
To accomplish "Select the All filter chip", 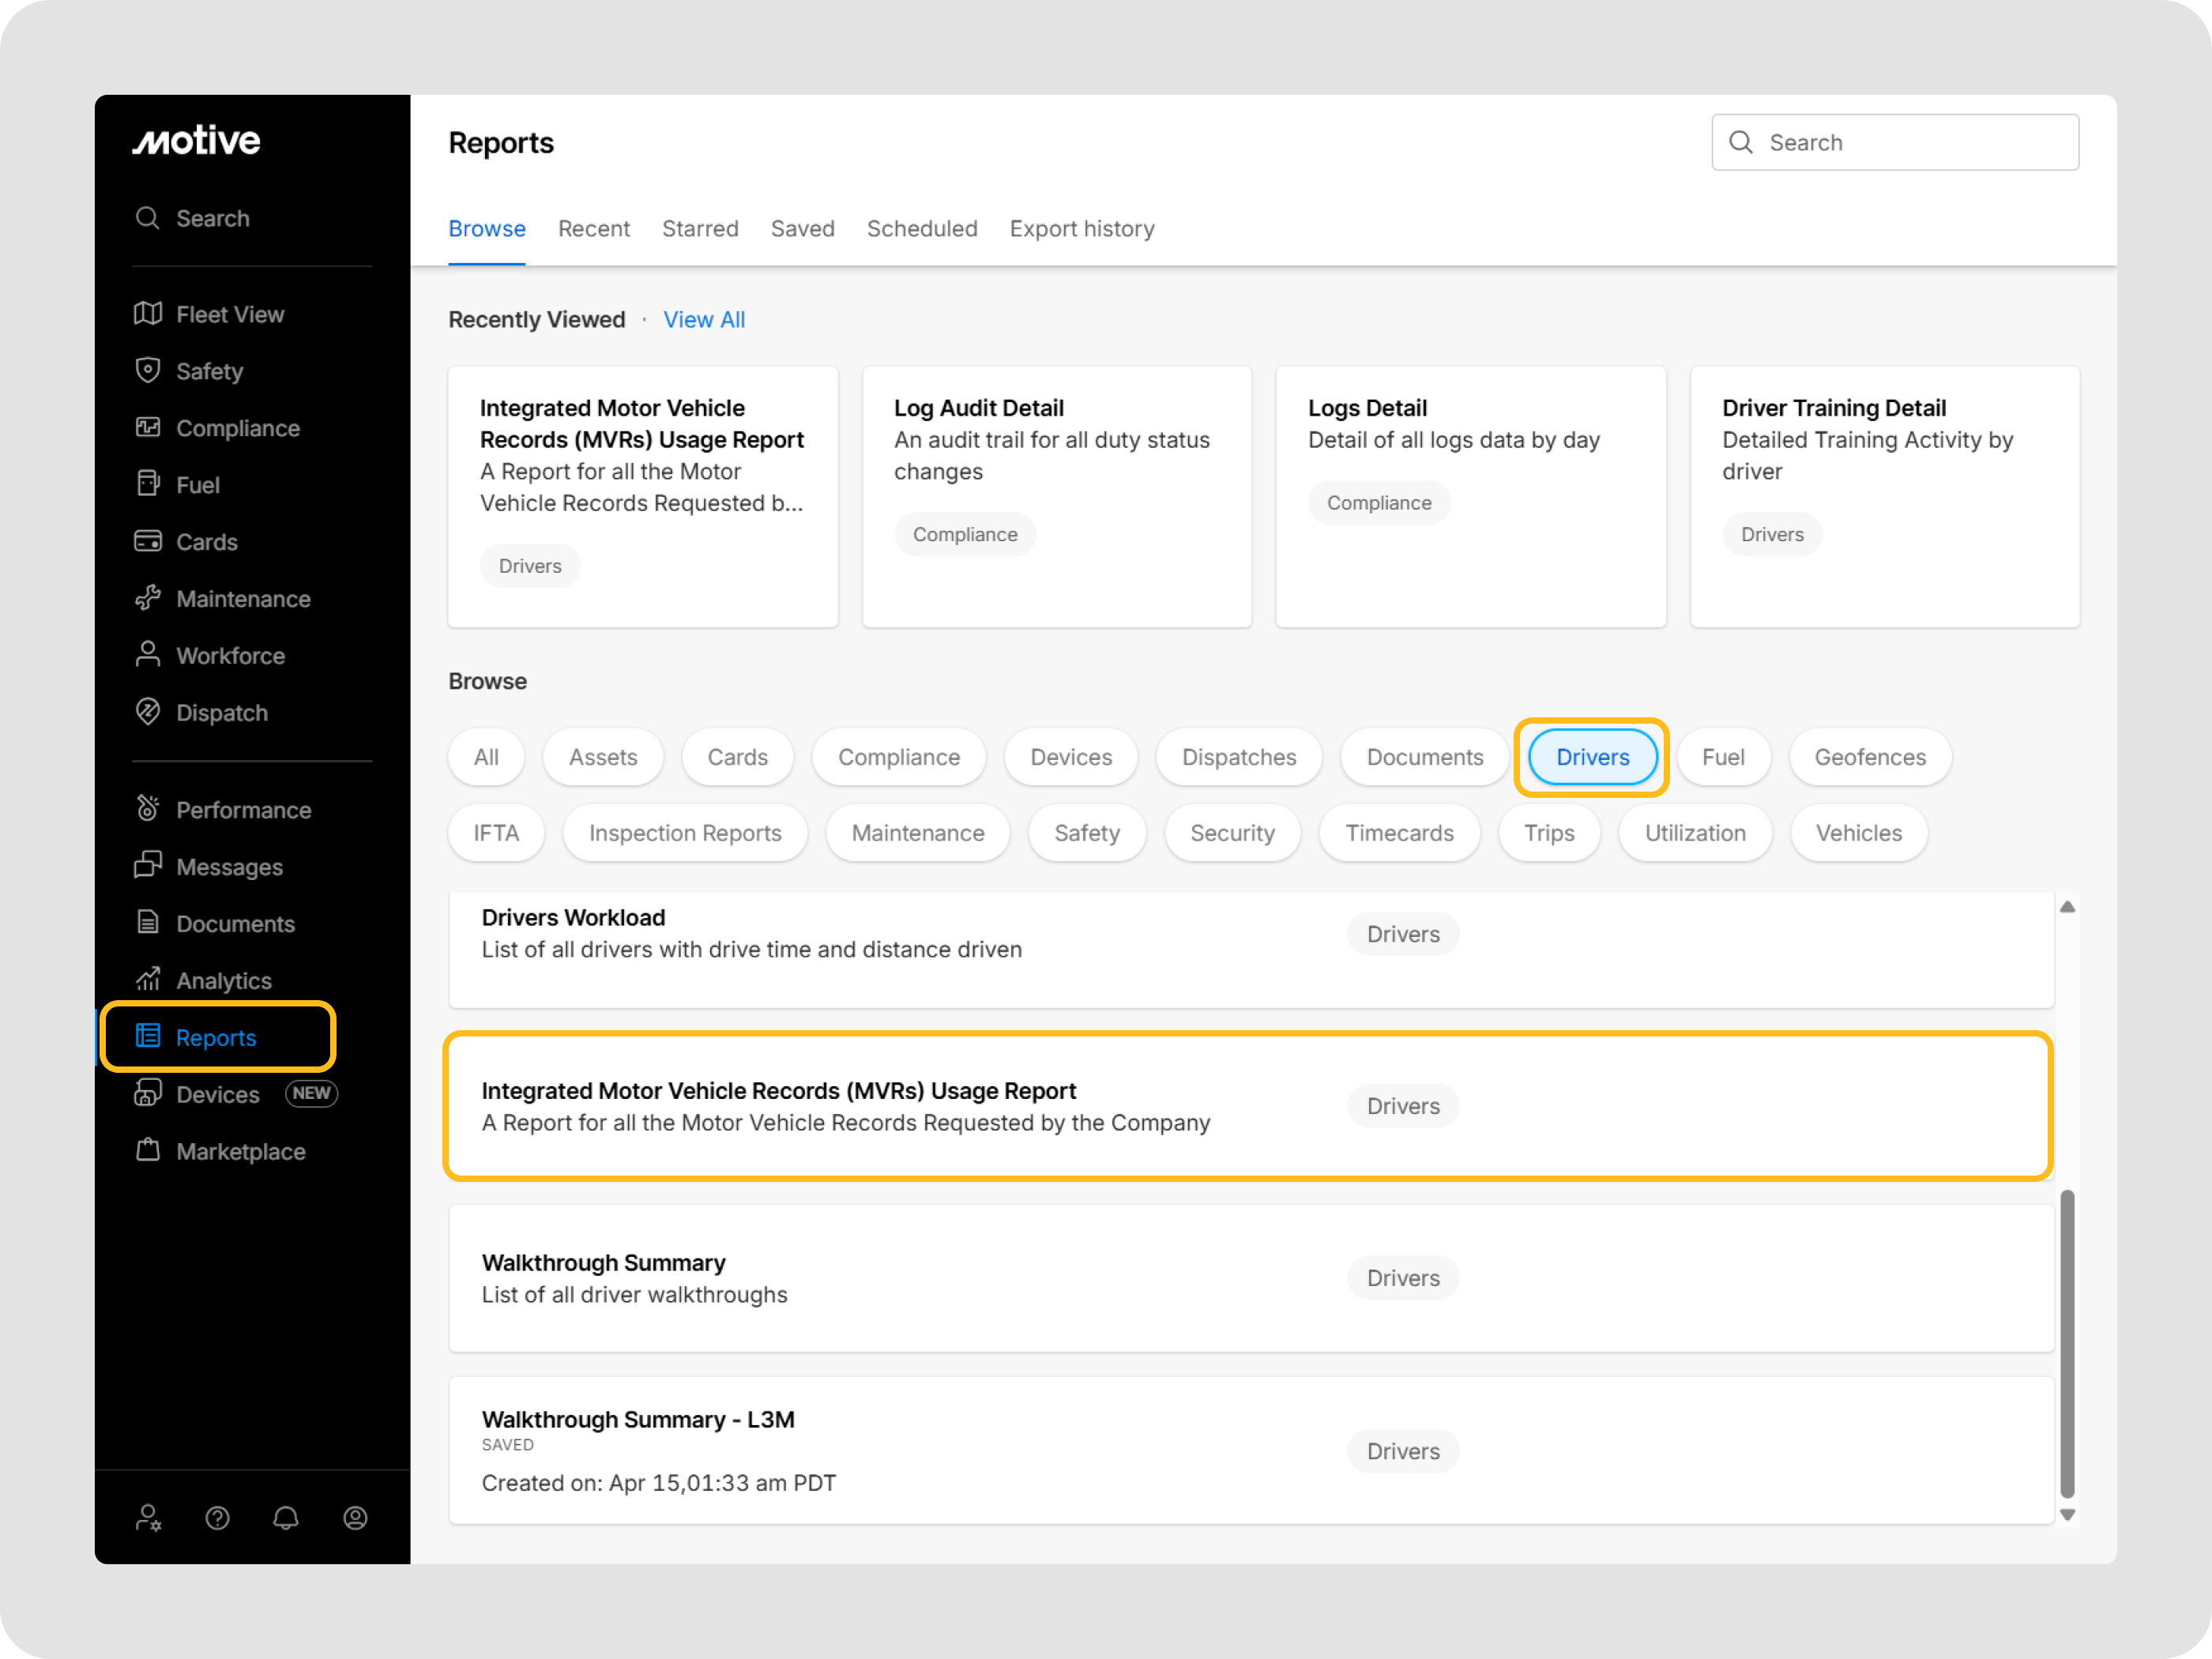I will click(486, 757).
